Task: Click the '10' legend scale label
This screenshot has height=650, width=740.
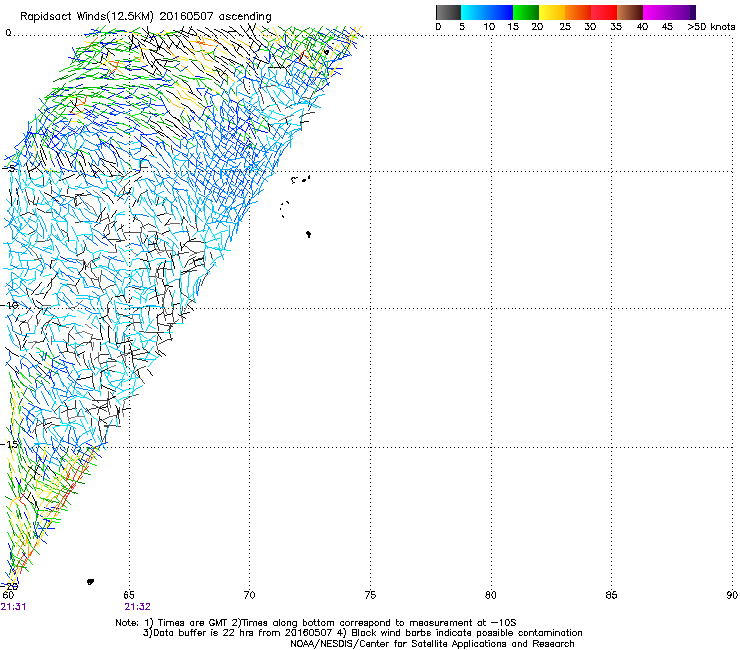Action: [489, 27]
